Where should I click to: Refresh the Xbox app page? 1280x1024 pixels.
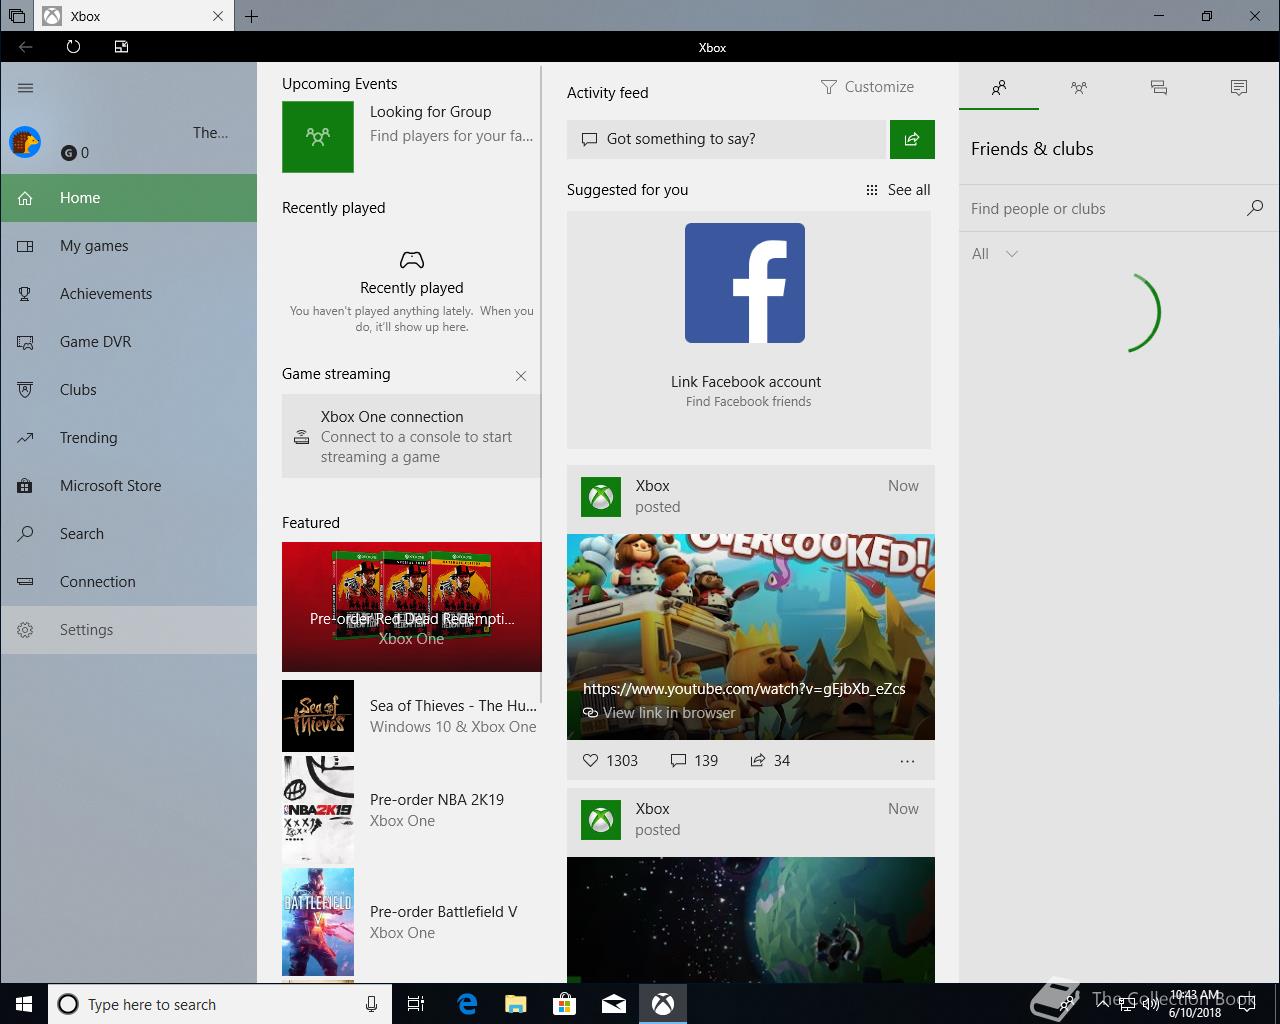[73, 47]
